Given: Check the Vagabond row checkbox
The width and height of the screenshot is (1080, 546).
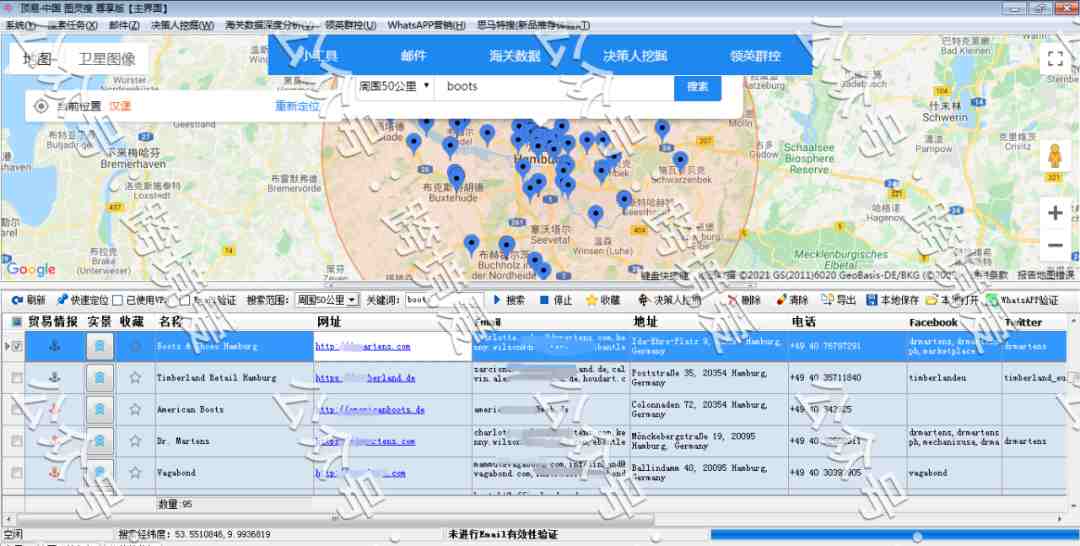Looking at the screenshot, I should click(x=17, y=472).
